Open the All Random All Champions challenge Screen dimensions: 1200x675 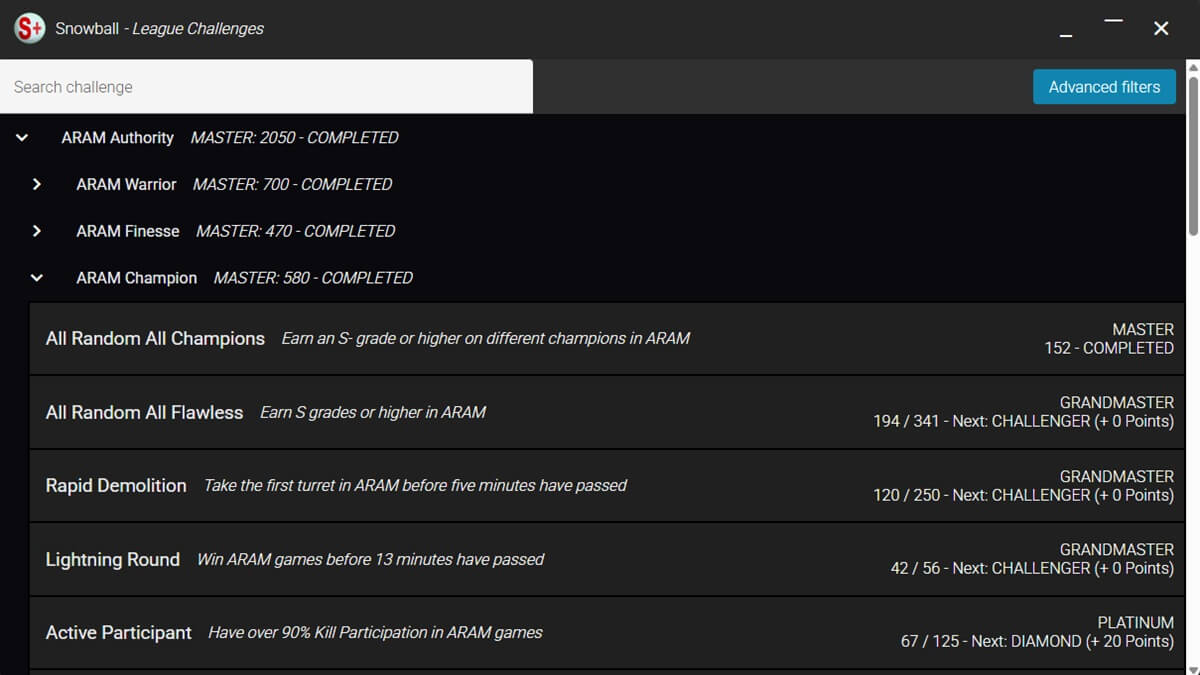click(x=607, y=338)
